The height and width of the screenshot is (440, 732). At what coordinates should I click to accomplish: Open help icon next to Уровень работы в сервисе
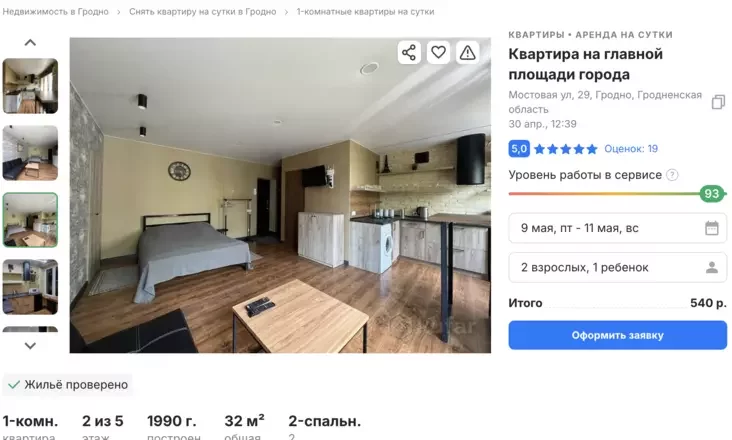672,175
